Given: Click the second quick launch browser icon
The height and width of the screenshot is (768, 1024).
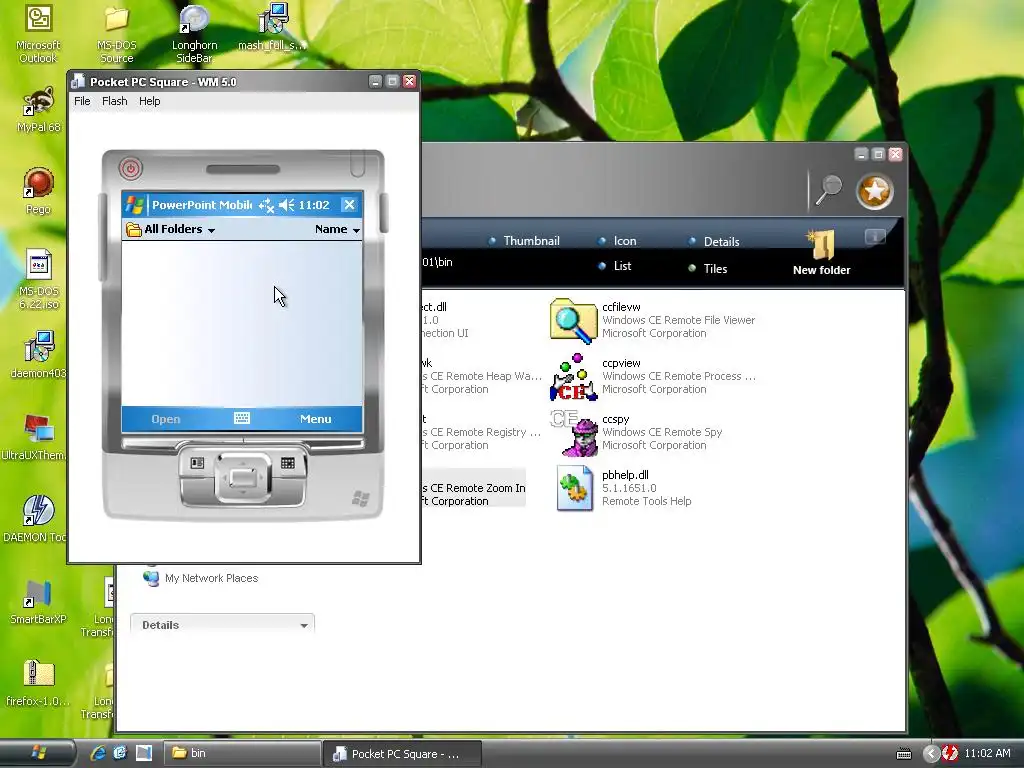Looking at the screenshot, I should tap(120, 753).
